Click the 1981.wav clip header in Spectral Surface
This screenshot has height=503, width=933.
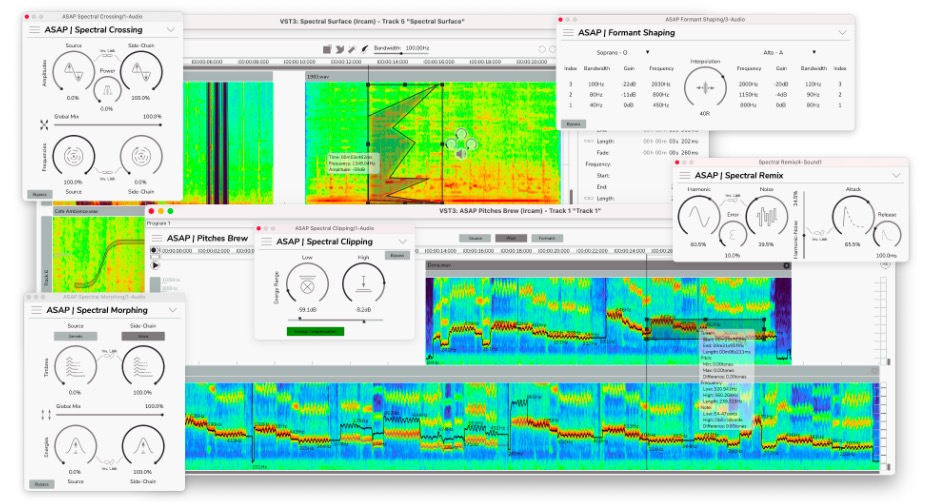[433, 77]
